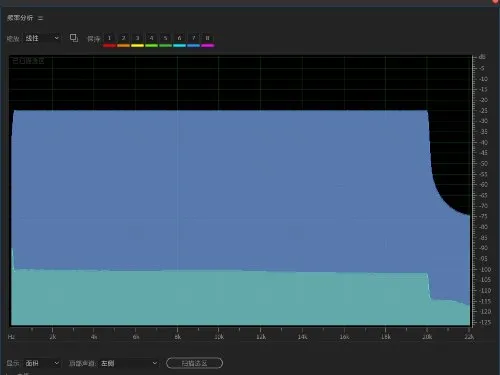This screenshot has width=500, height=375.
Task: Toggle hold button 2 with orange bar
Action: (123, 38)
